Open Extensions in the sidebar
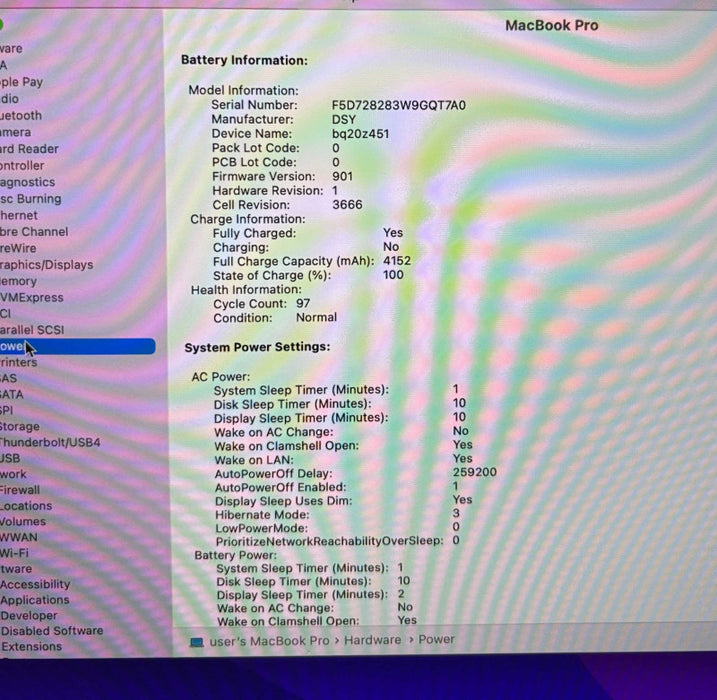This screenshot has height=700, width=717. point(31,646)
